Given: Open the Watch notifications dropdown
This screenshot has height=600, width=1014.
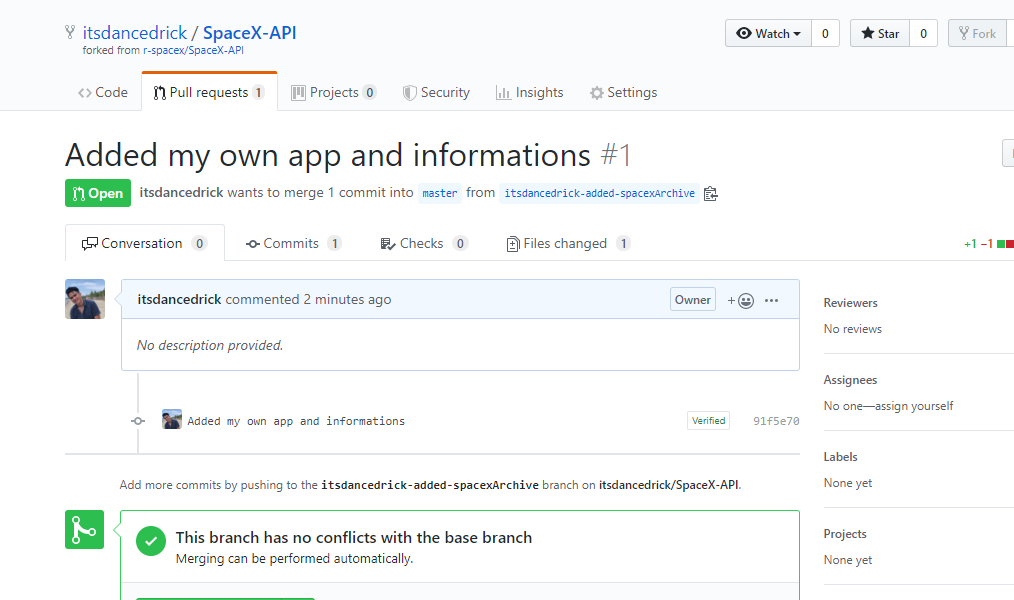Looking at the screenshot, I should (x=768, y=34).
